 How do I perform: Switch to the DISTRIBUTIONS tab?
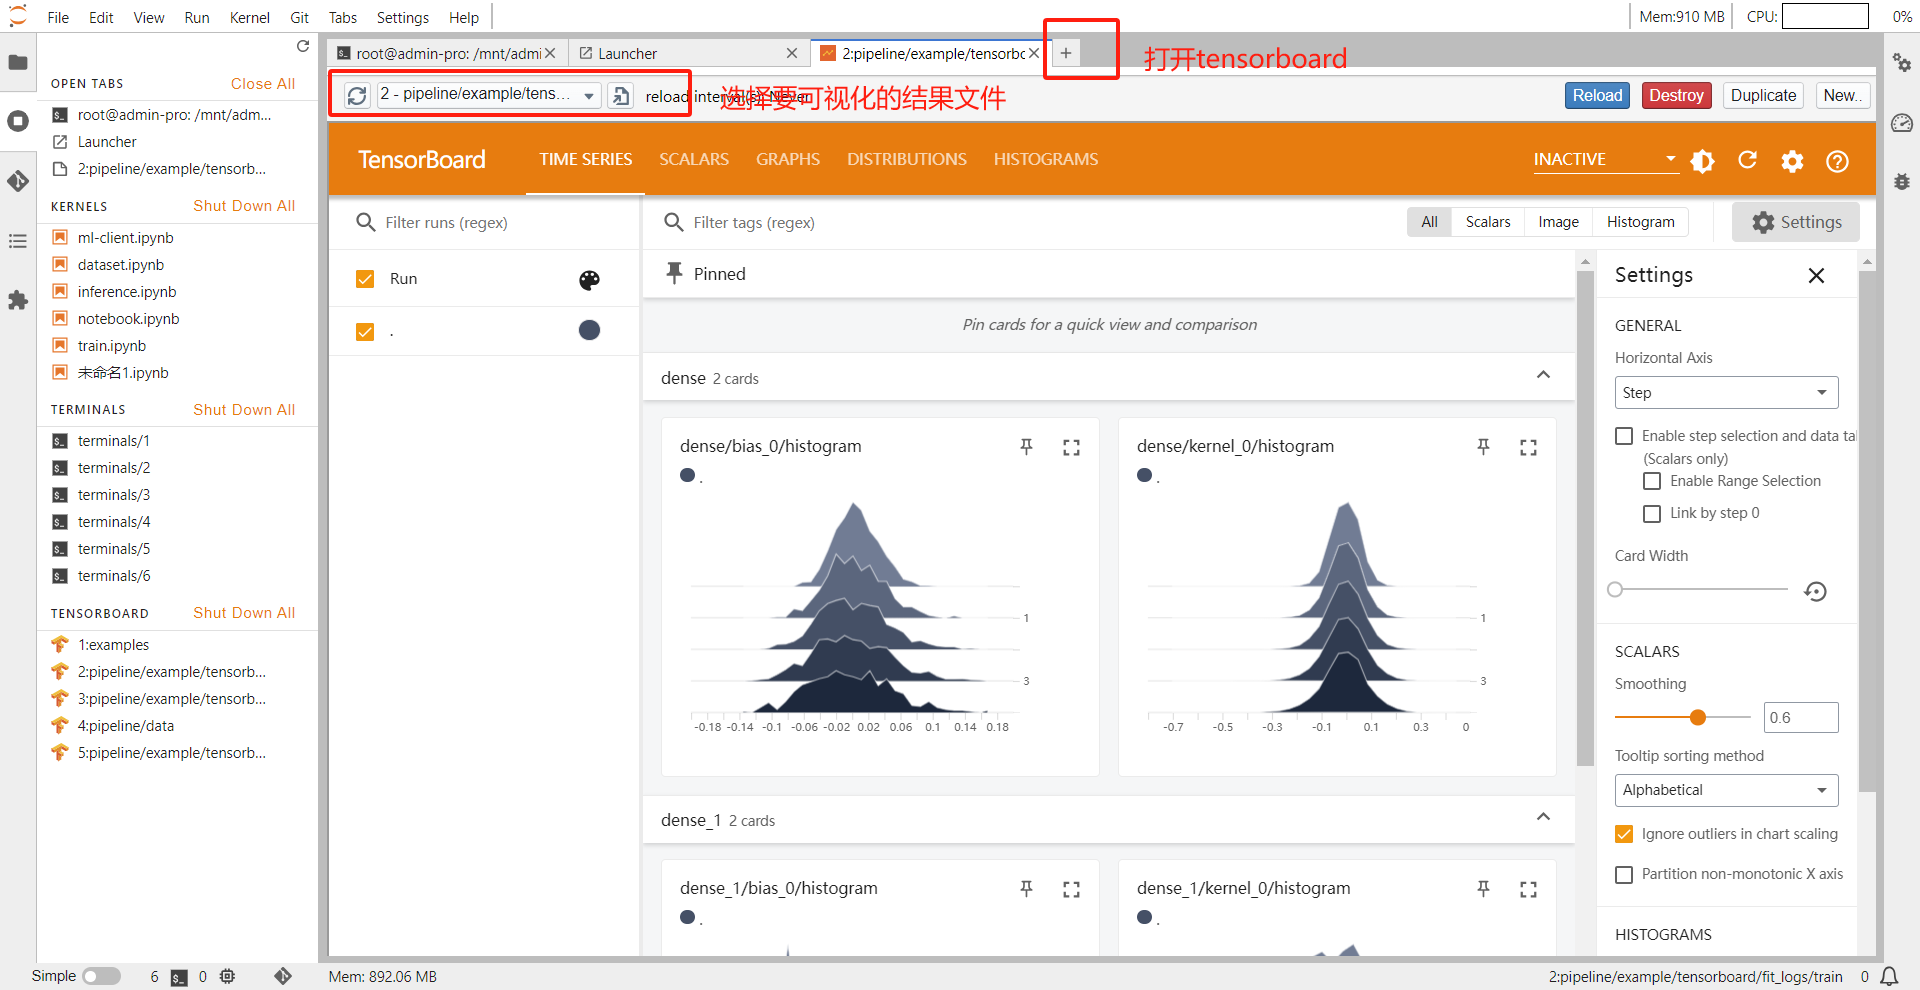907,159
